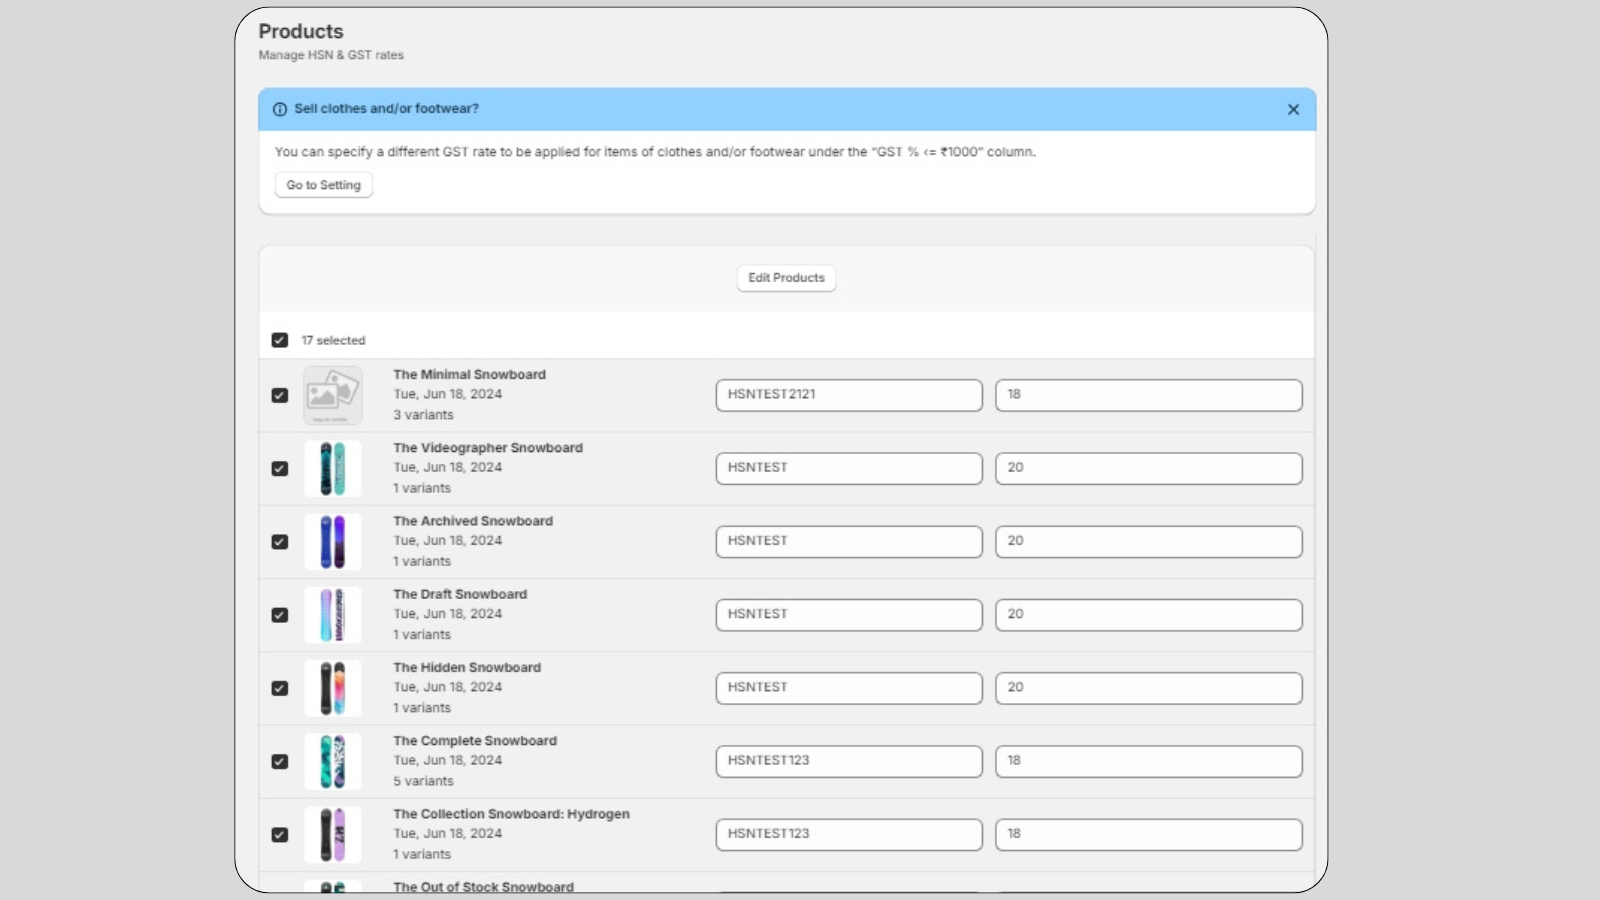Viewport: 1600px width, 900px height.
Task: Click The Collection Snowboard: Hydrogen name
Action: [x=511, y=814]
